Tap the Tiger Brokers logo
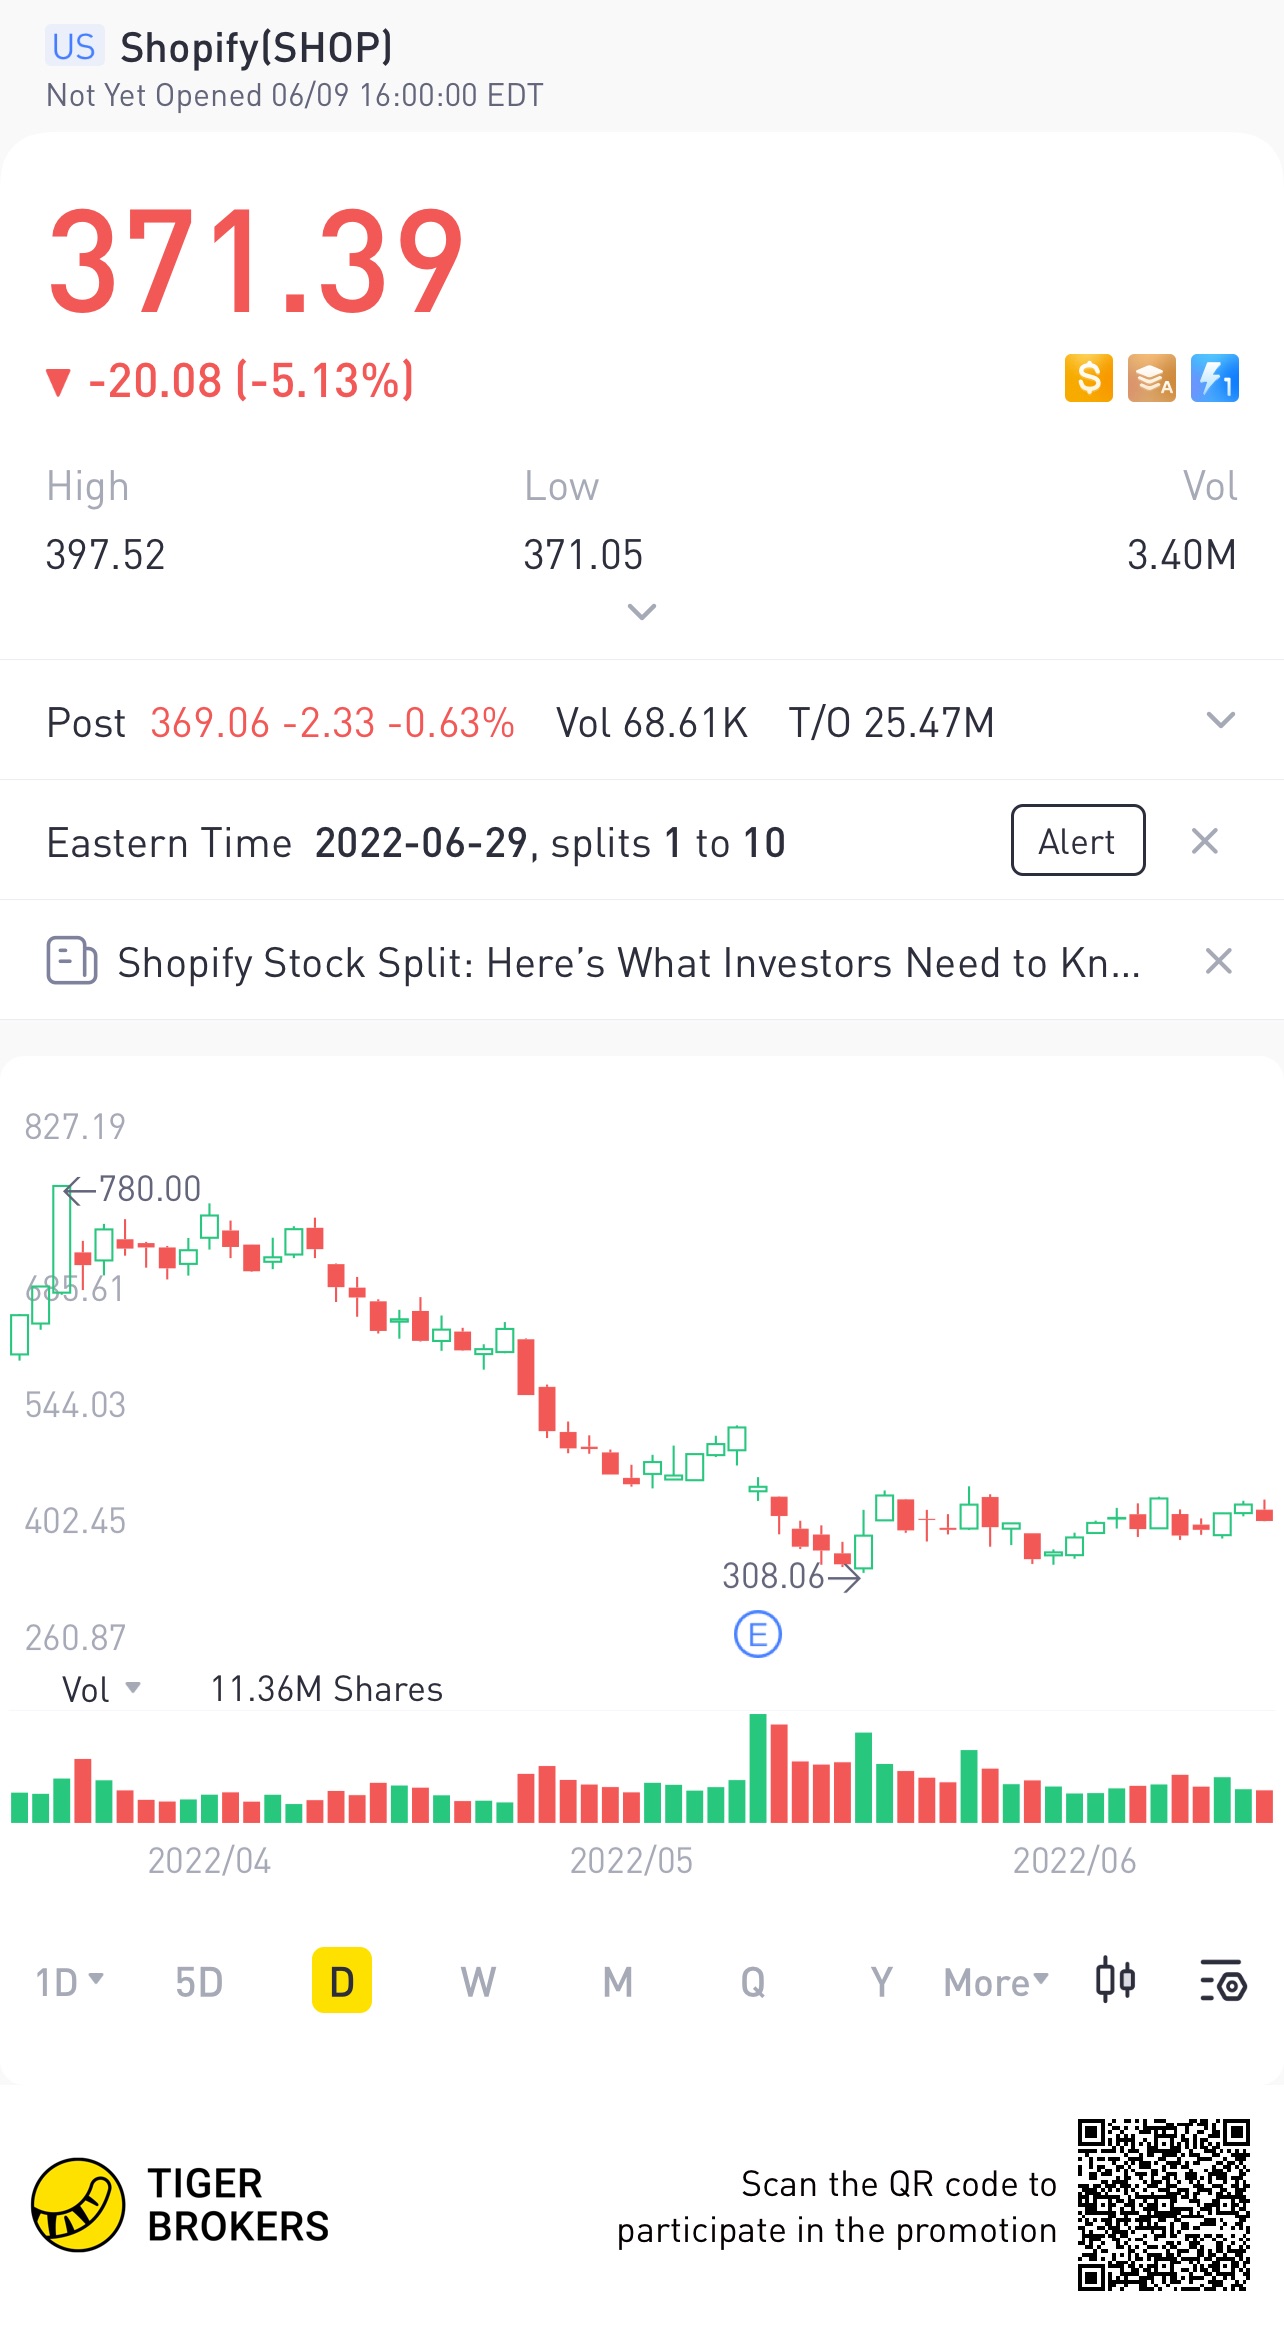 [180, 2204]
